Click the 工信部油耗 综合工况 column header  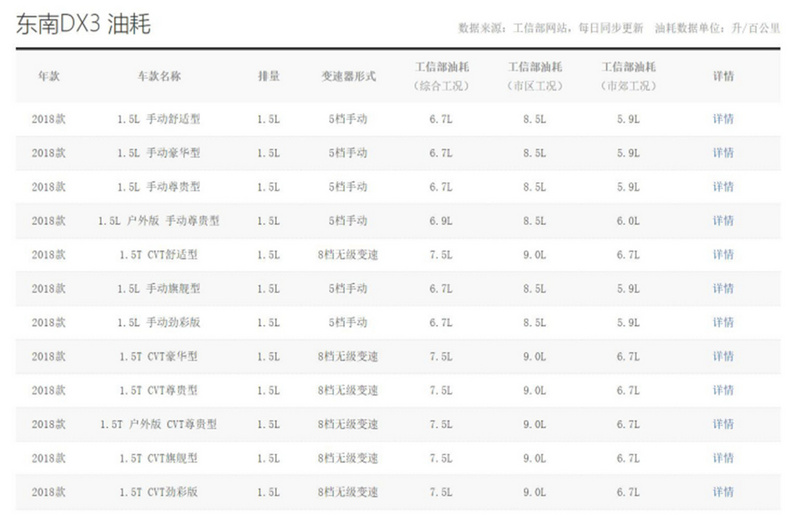tap(442, 76)
